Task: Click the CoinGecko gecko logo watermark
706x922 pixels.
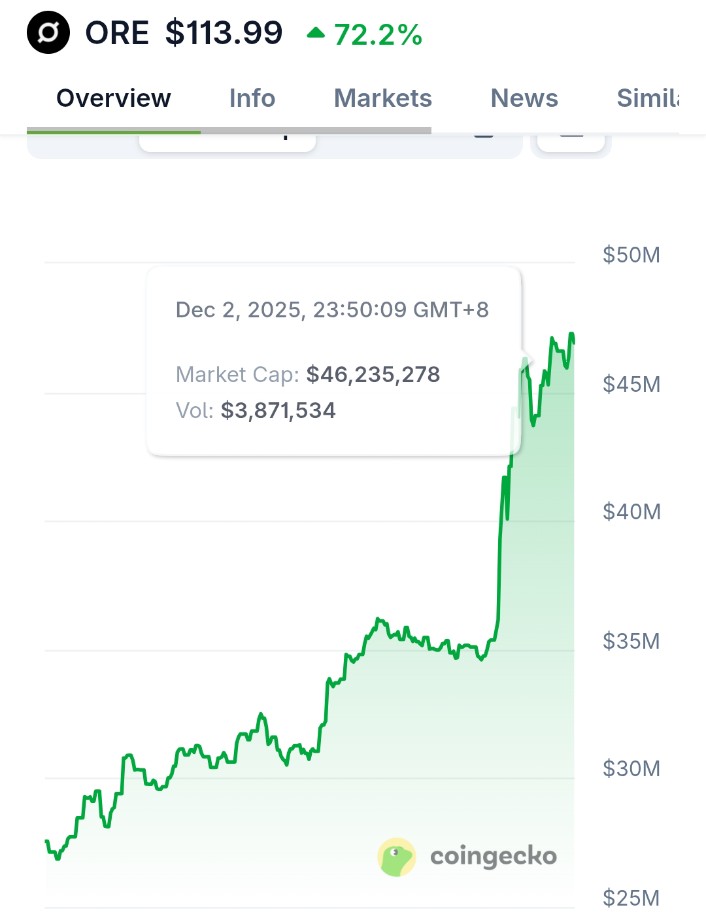Action: point(397,857)
